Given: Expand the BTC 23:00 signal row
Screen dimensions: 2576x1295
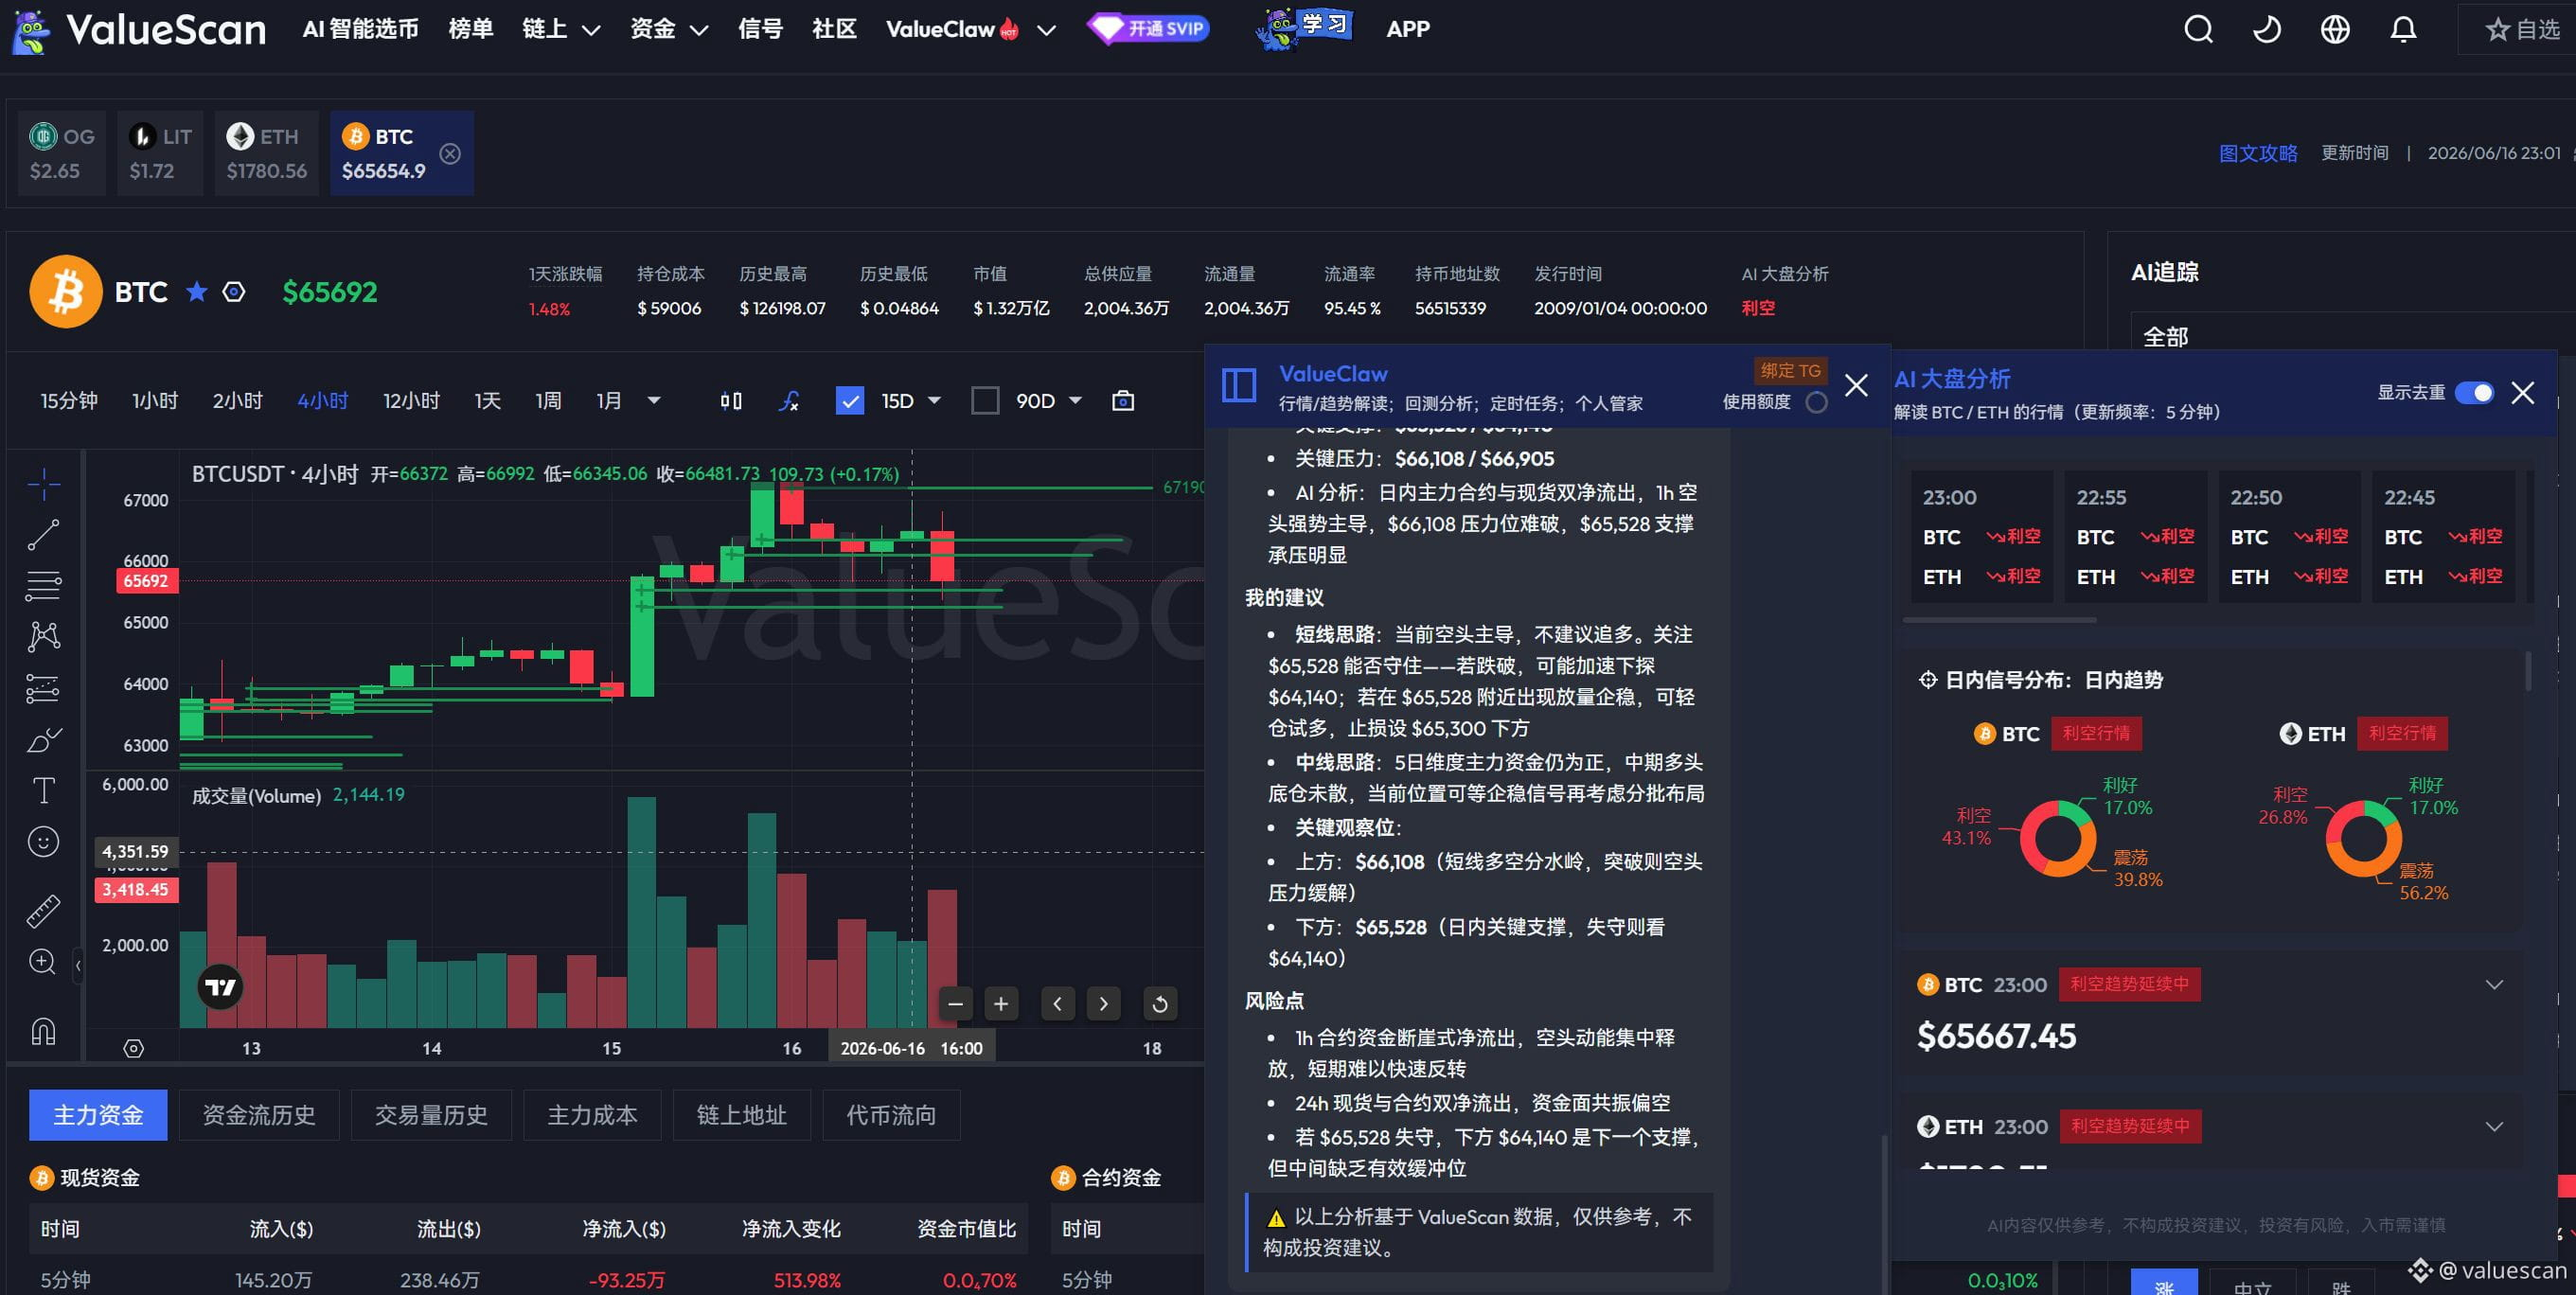Looking at the screenshot, I should 2495,985.
